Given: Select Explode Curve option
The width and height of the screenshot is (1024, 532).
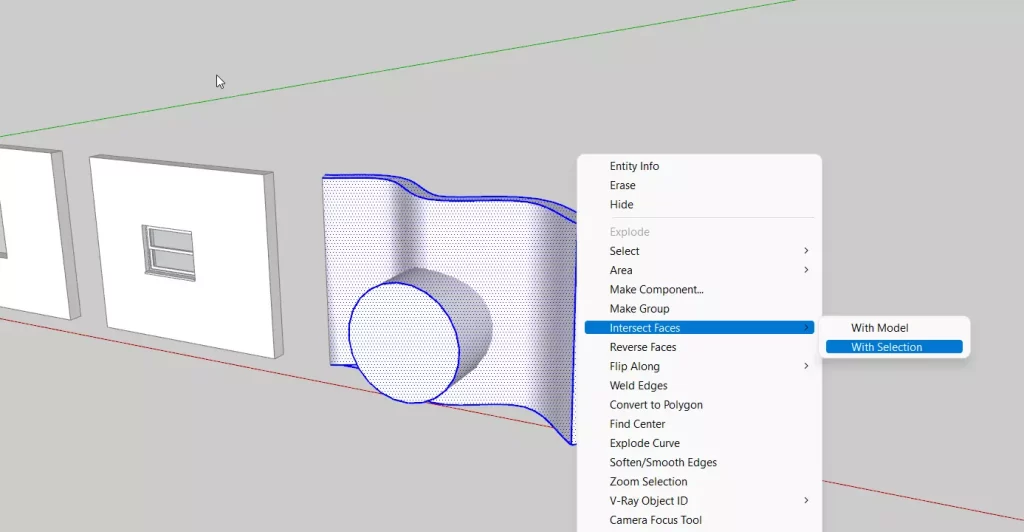Looking at the screenshot, I should point(699,443).
